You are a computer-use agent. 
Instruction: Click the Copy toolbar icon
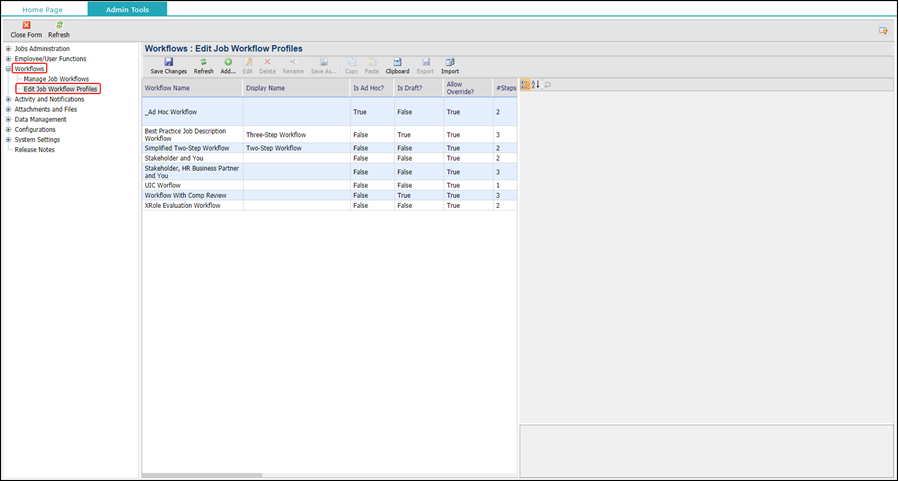351,62
